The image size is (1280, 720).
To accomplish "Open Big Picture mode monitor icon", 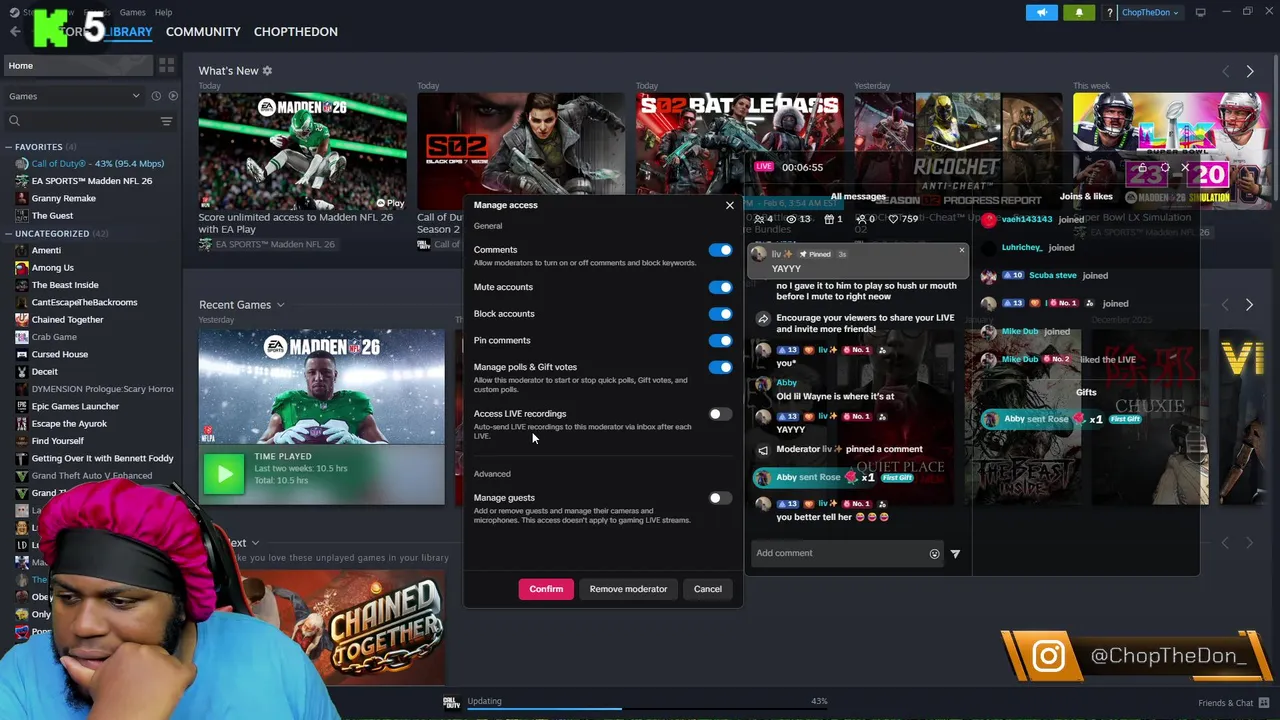I will 1200,12.
